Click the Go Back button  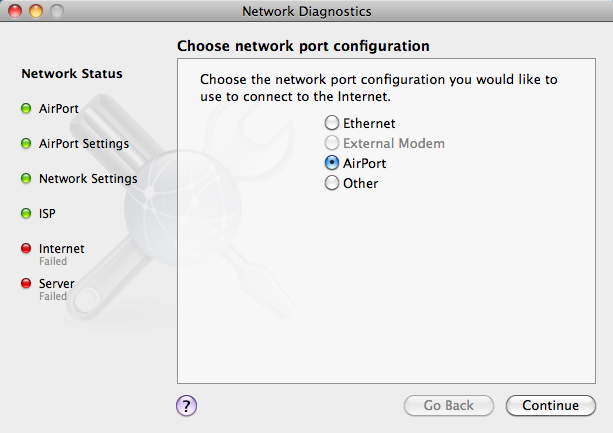click(449, 405)
